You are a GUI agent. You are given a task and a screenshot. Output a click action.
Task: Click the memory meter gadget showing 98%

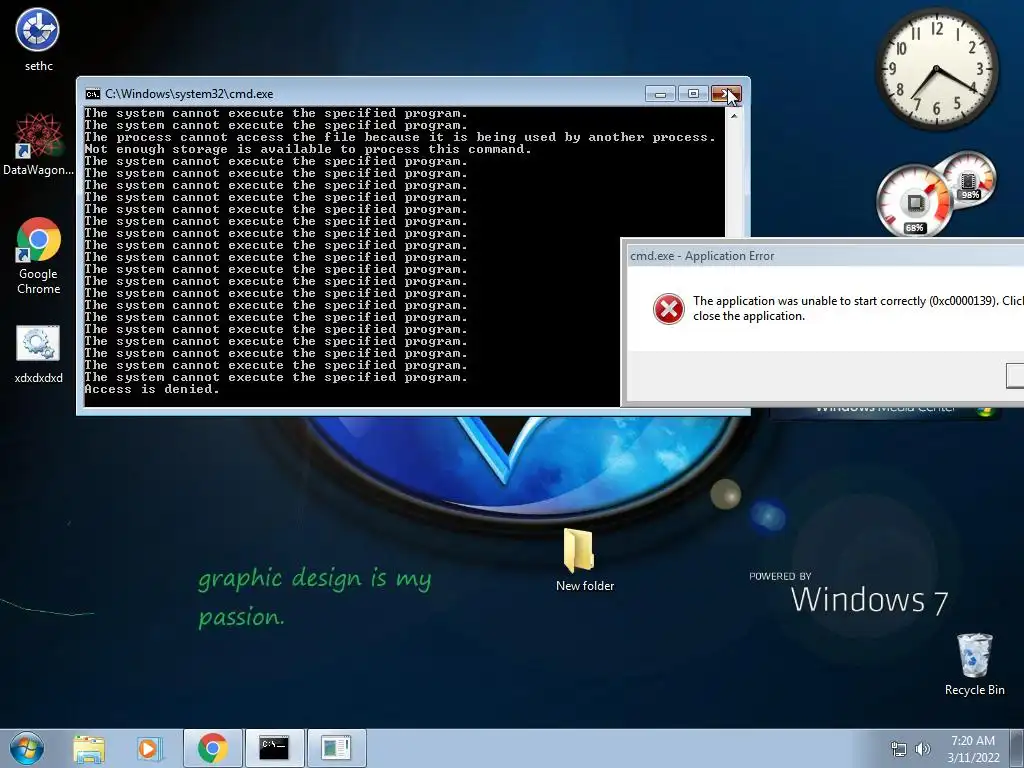pos(969,178)
